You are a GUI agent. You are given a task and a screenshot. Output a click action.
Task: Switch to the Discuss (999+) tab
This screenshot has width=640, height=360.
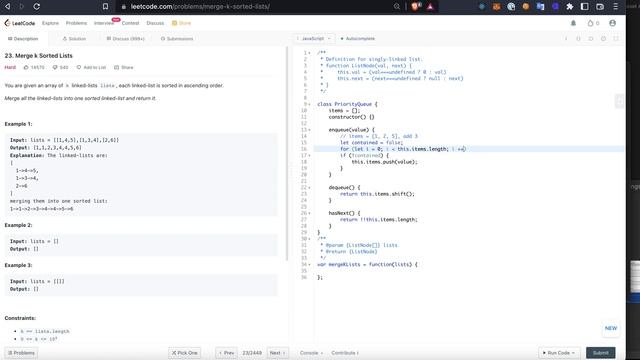coord(126,39)
